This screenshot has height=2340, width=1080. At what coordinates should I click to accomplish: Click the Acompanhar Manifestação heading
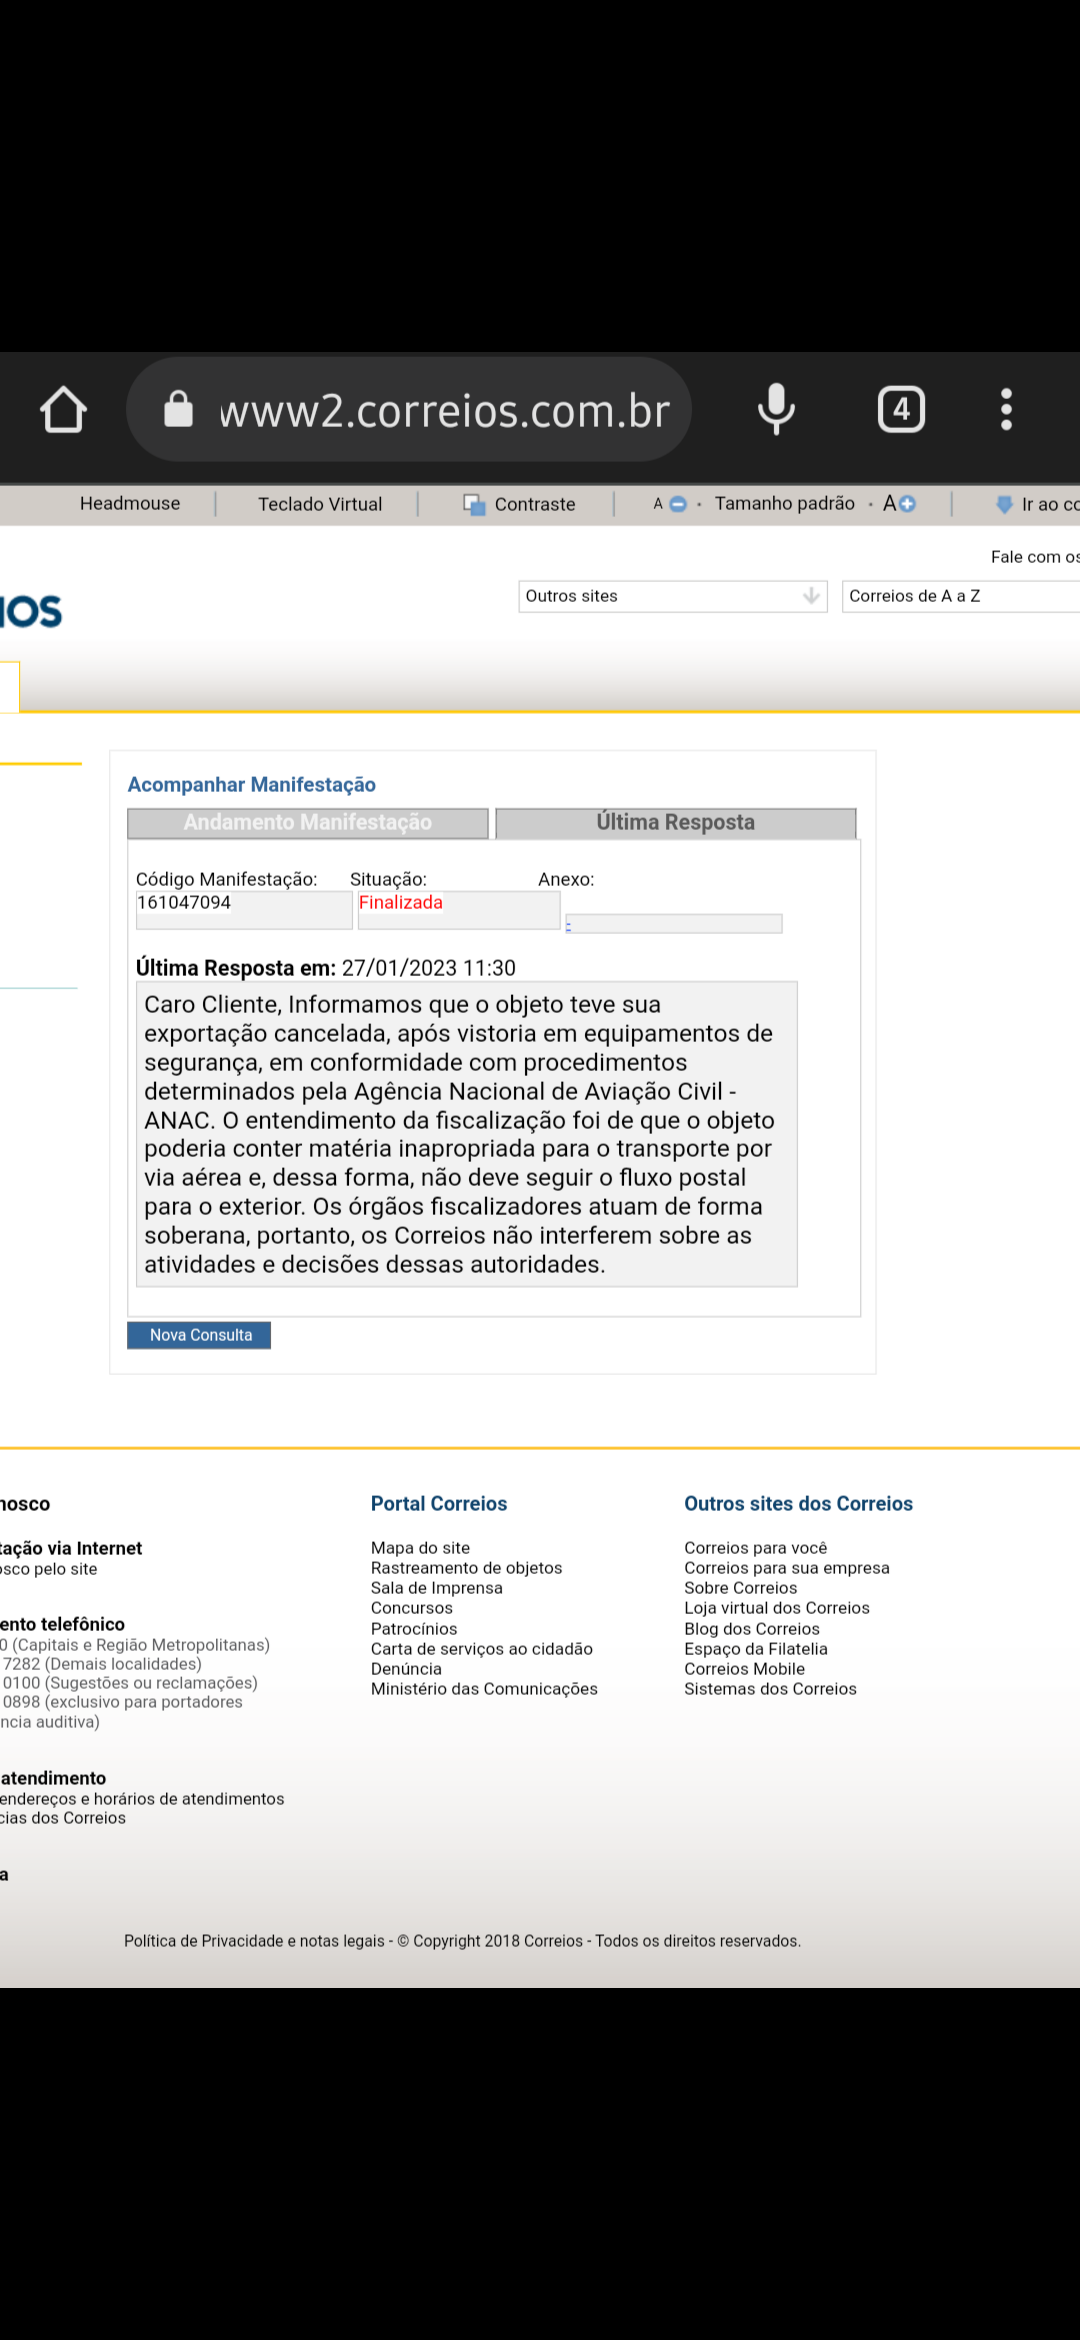[252, 785]
